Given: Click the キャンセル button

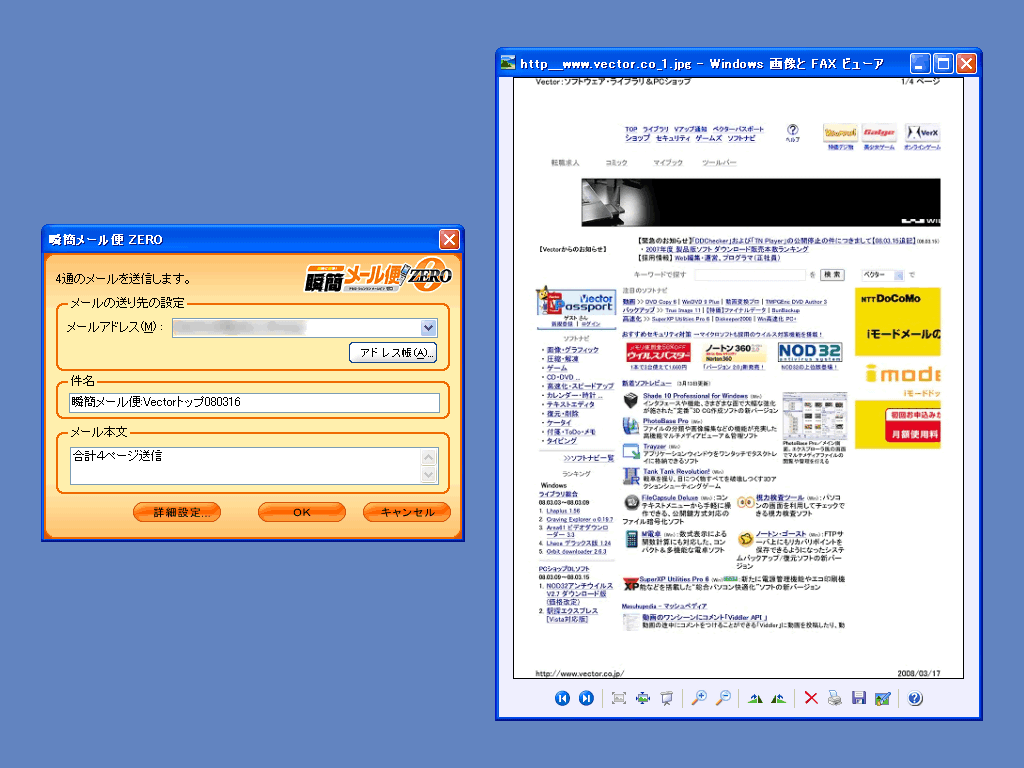Looking at the screenshot, I should coord(407,512).
